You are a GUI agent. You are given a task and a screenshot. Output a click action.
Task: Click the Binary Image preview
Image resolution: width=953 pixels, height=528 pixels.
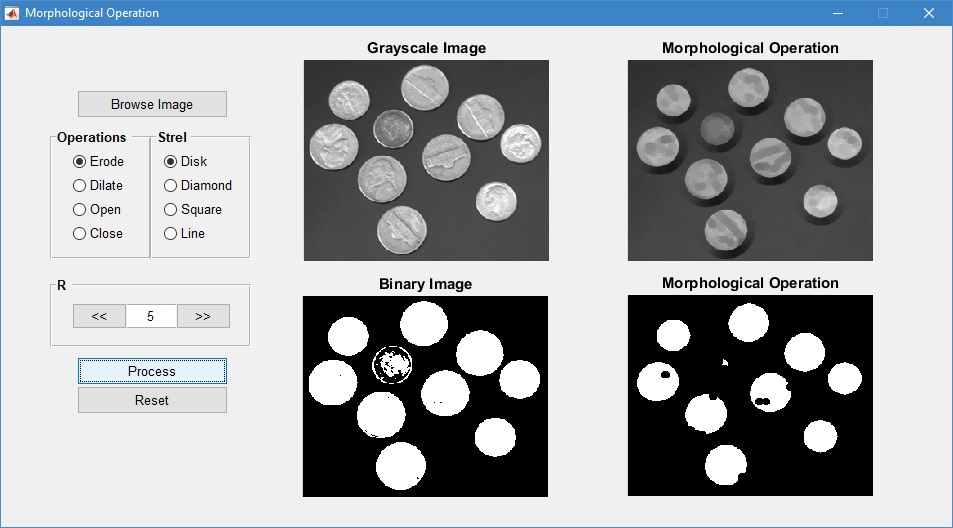425,395
